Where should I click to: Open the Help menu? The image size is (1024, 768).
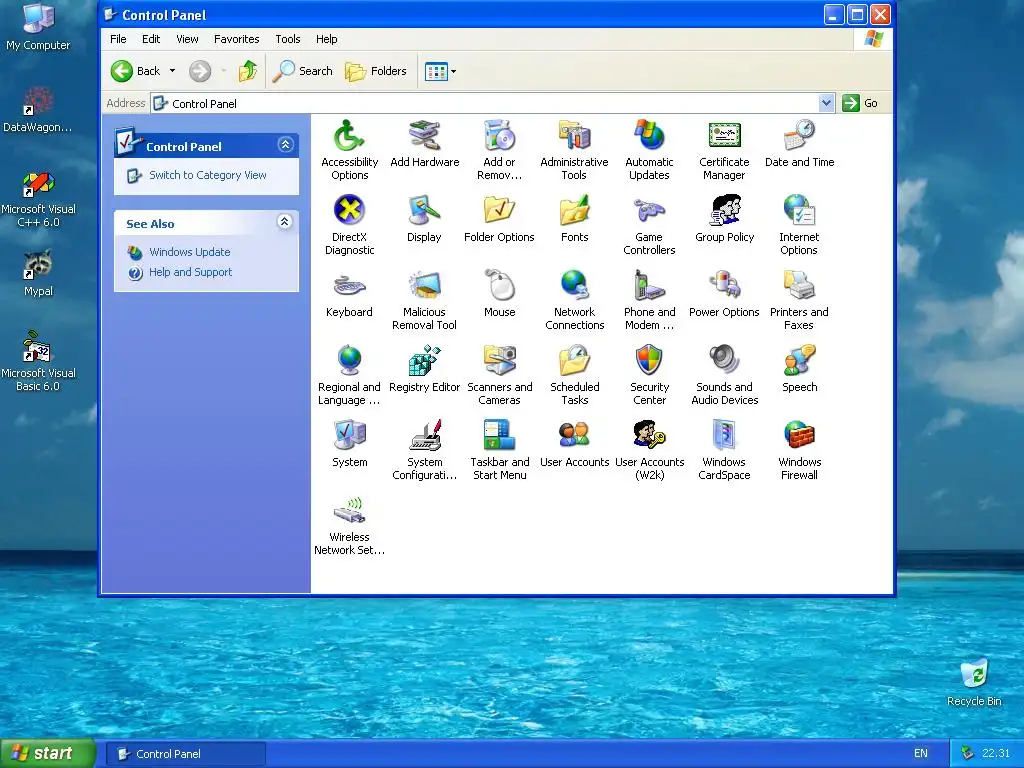tap(327, 39)
